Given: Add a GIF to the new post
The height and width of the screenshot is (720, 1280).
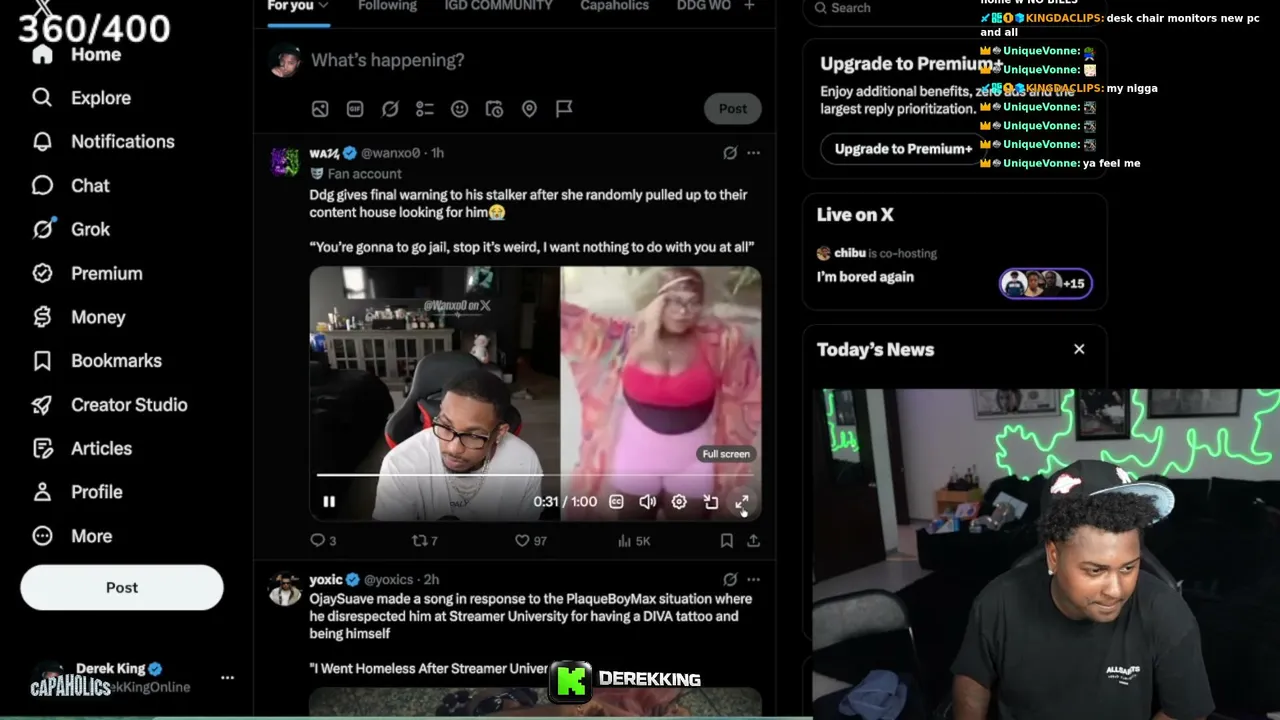Looking at the screenshot, I should (355, 109).
